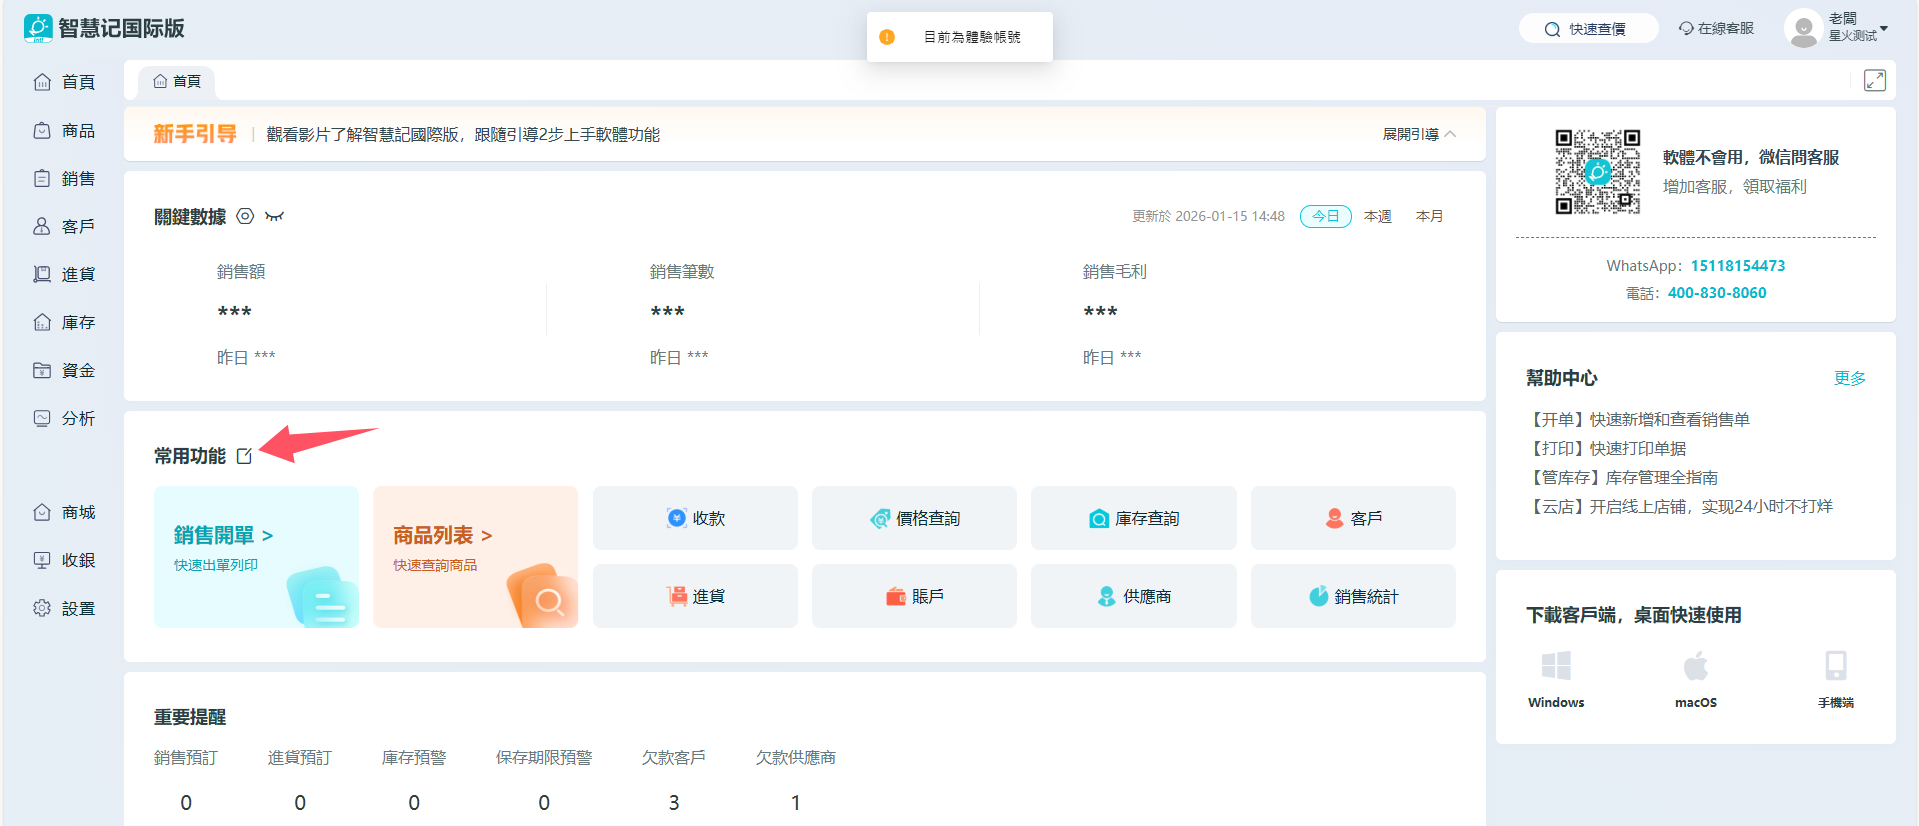Click the 快速查價 search box
This screenshot has height=826, width=1919.
click(1588, 29)
